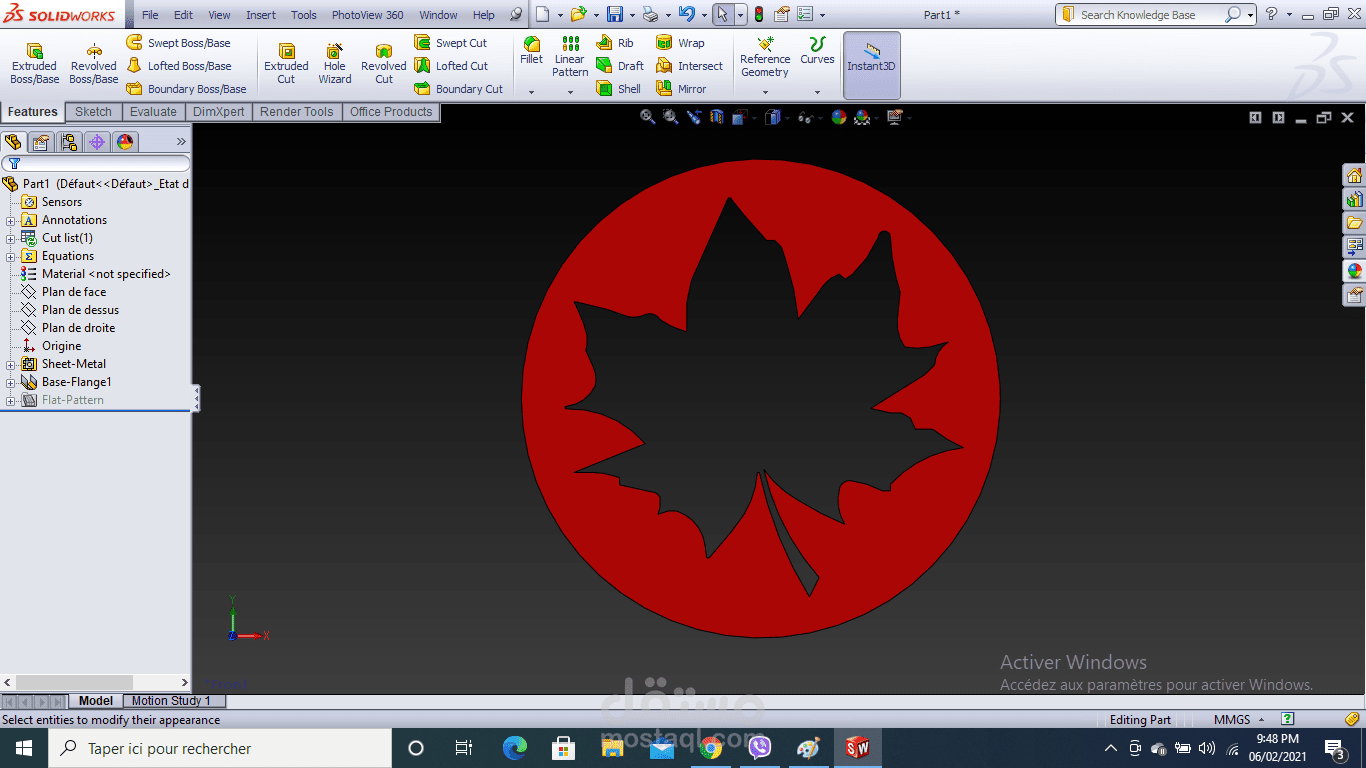Open Microsoft Edge from the taskbar
The width and height of the screenshot is (1366, 768).
click(515, 748)
